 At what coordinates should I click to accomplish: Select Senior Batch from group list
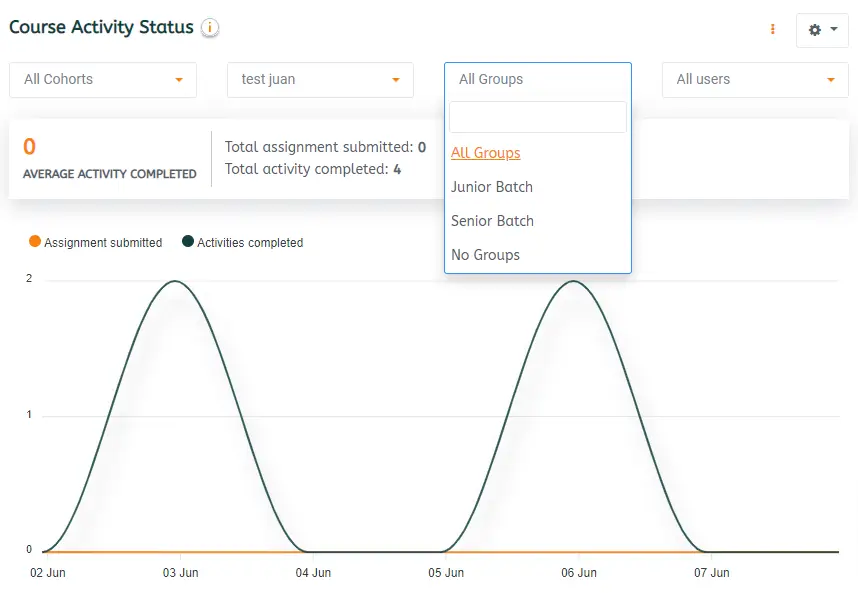click(492, 221)
